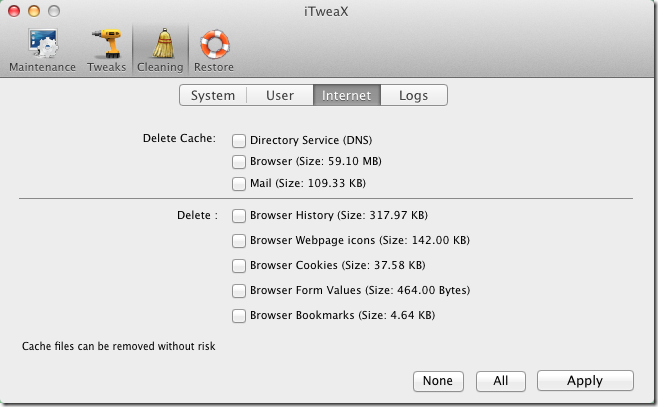Click the 'Cache files can be removed without risk' text
This screenshot has height=407, width=658.
(119, 346)
